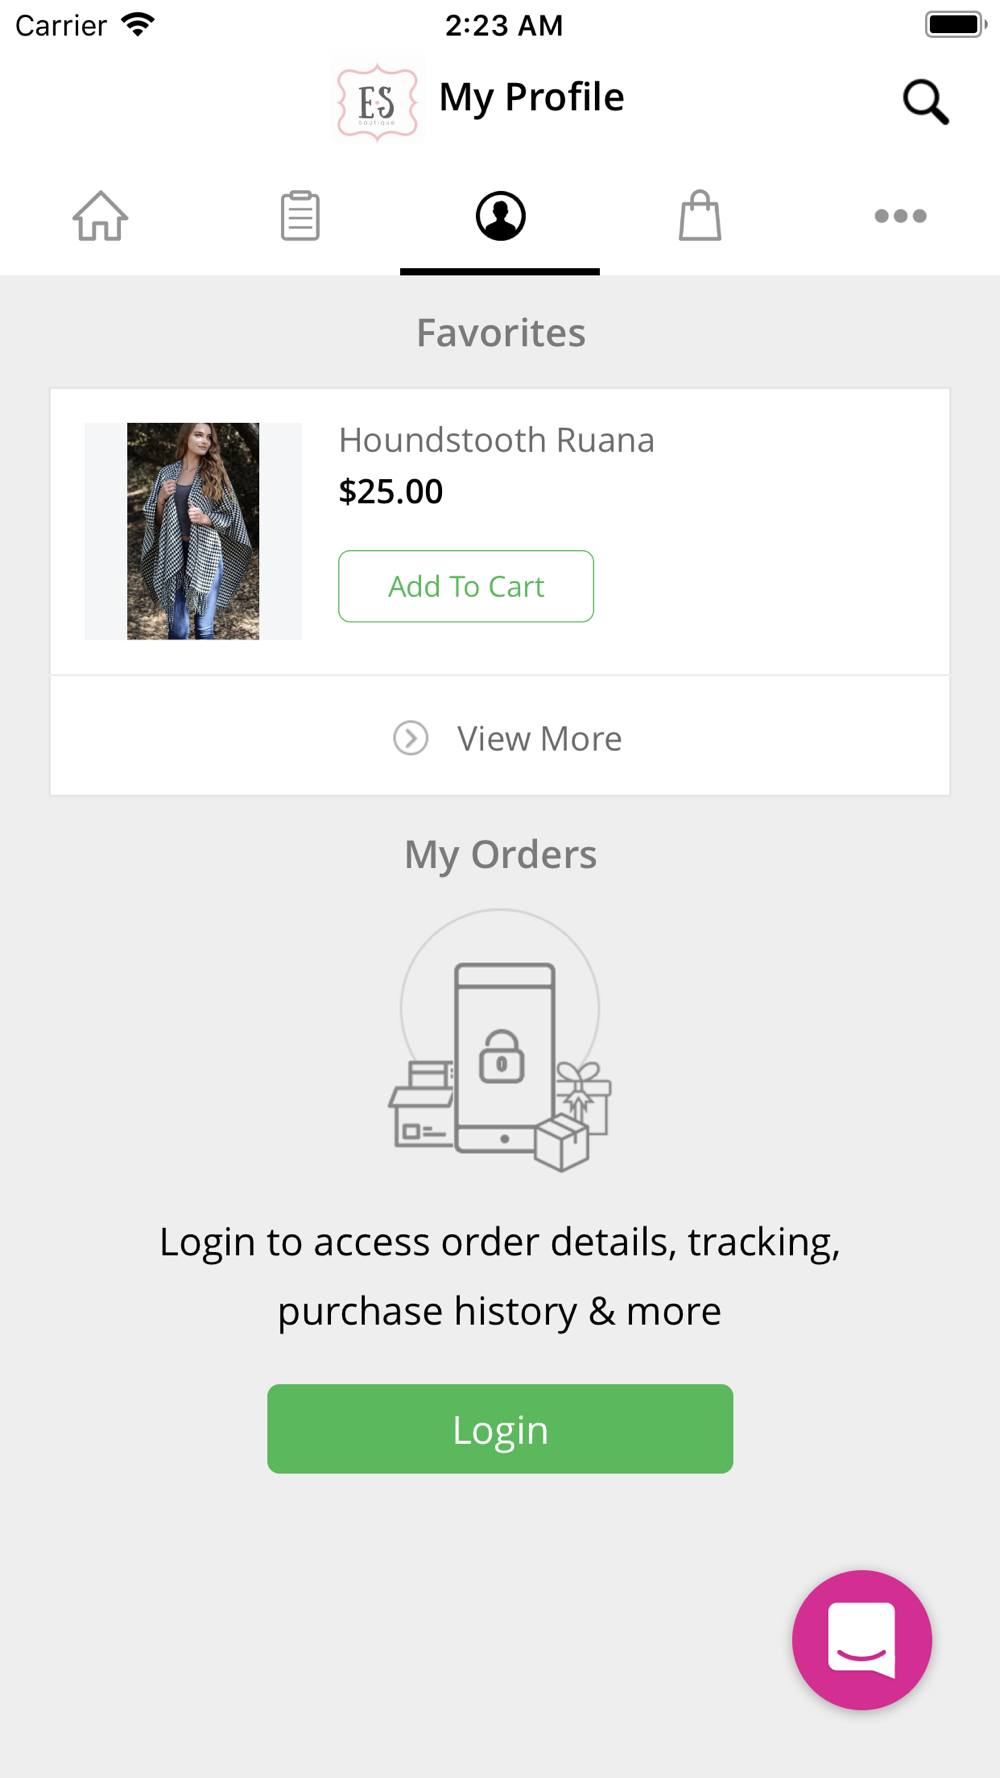Viewport: 1000px width, 1778px height.
Task: Open the pink chat bubble
Action: coord(862,1640)
